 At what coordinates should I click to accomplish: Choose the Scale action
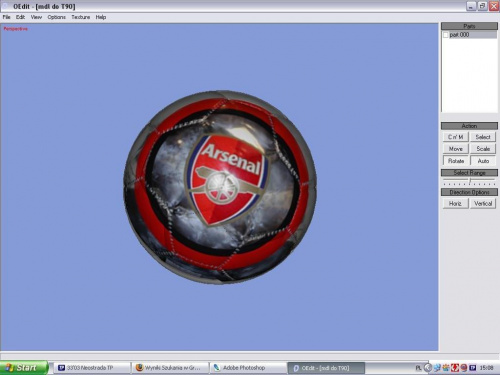click(x=483, y=149)
